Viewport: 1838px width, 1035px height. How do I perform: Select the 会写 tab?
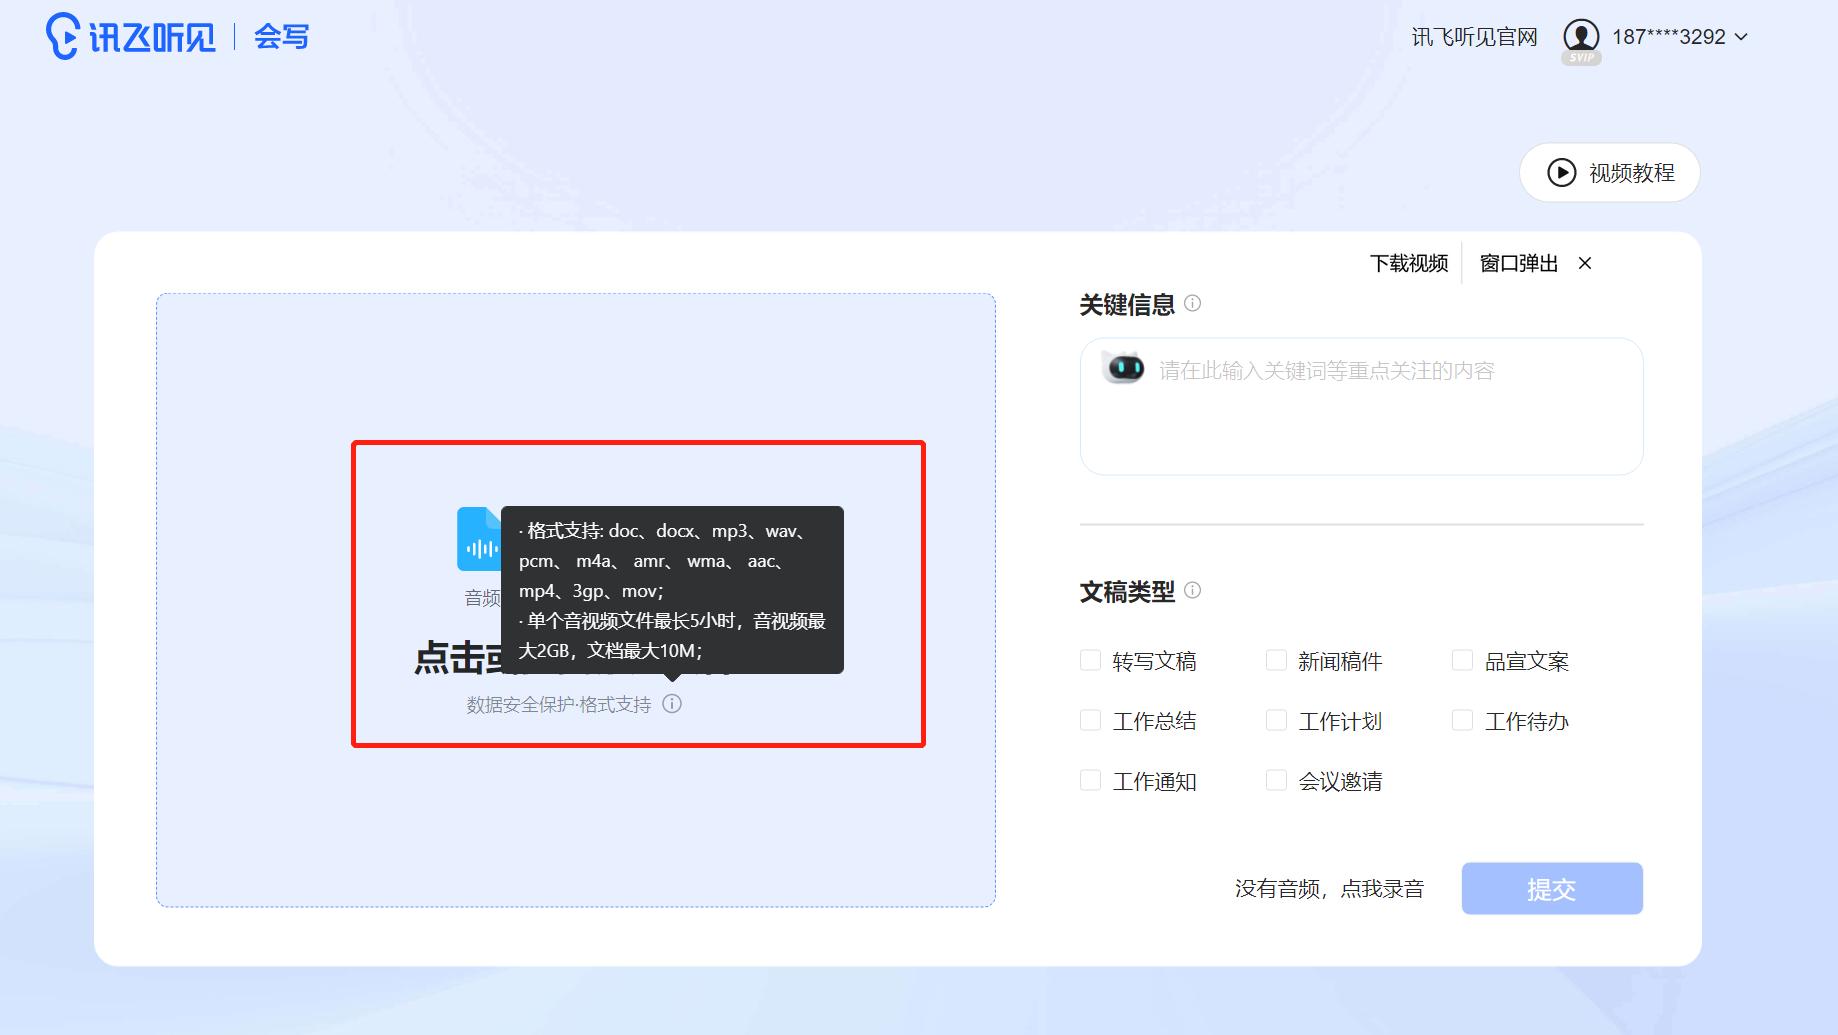281,36
